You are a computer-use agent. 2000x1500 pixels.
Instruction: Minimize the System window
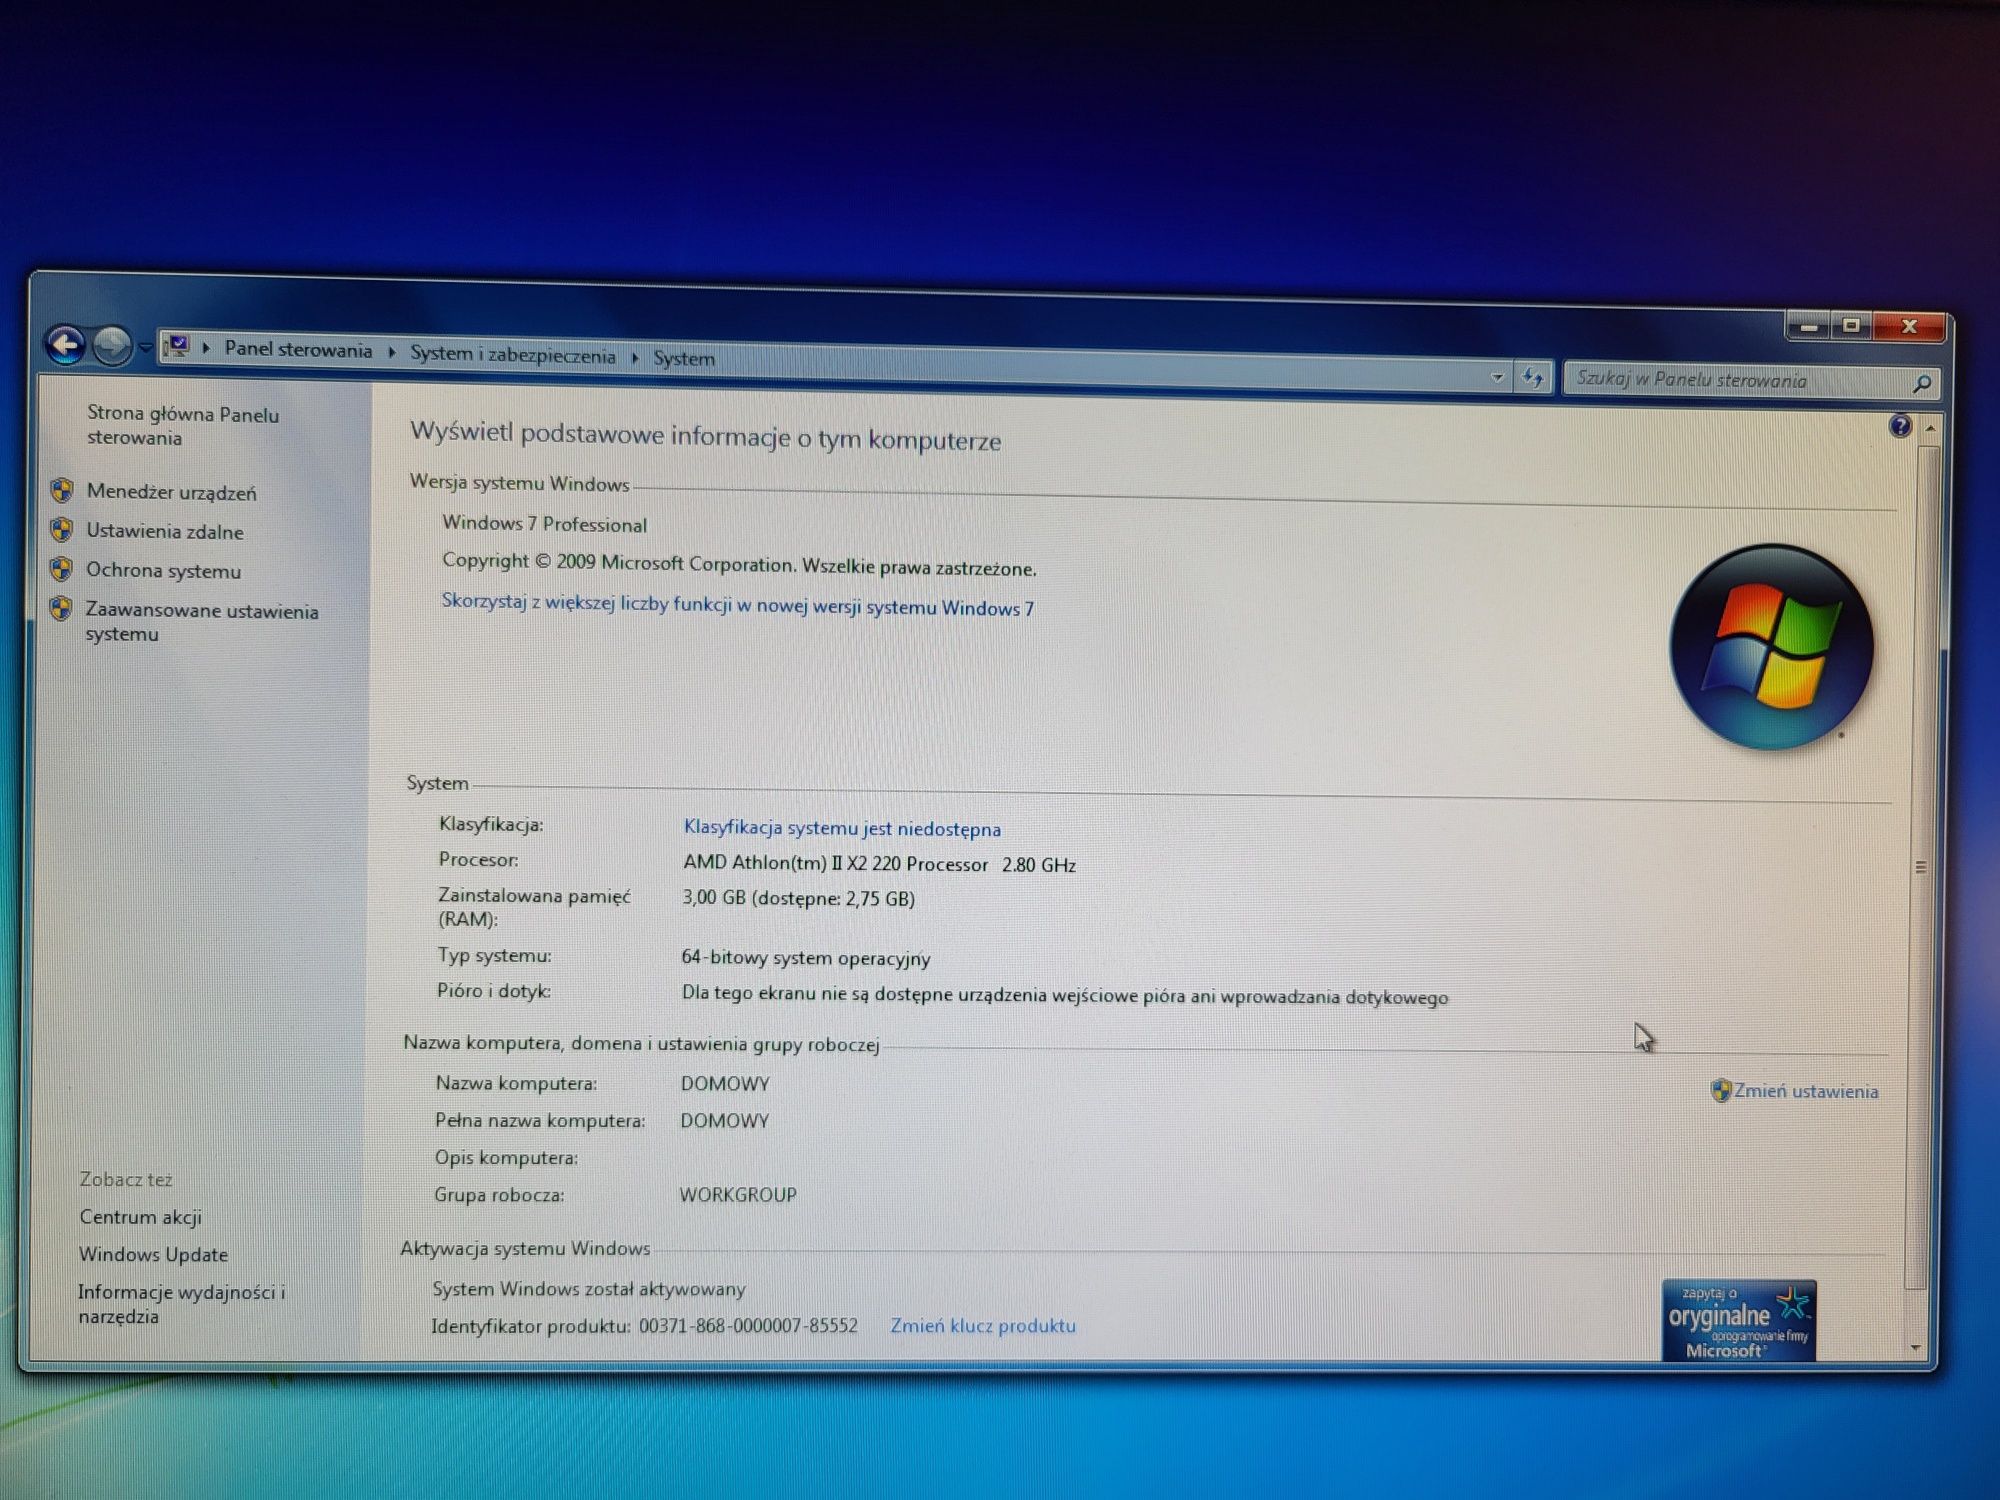pyautogui.click(x=1808, y=326)
